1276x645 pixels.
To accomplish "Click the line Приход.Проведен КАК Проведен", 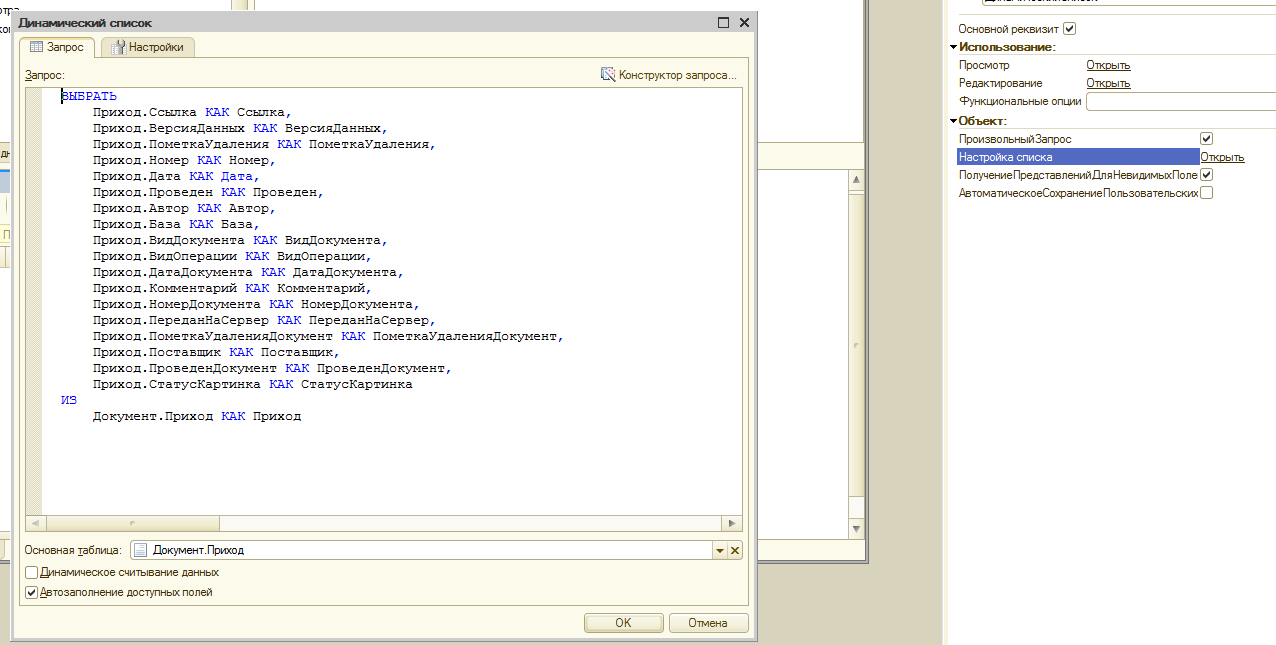I will click(x=208, y=192).
